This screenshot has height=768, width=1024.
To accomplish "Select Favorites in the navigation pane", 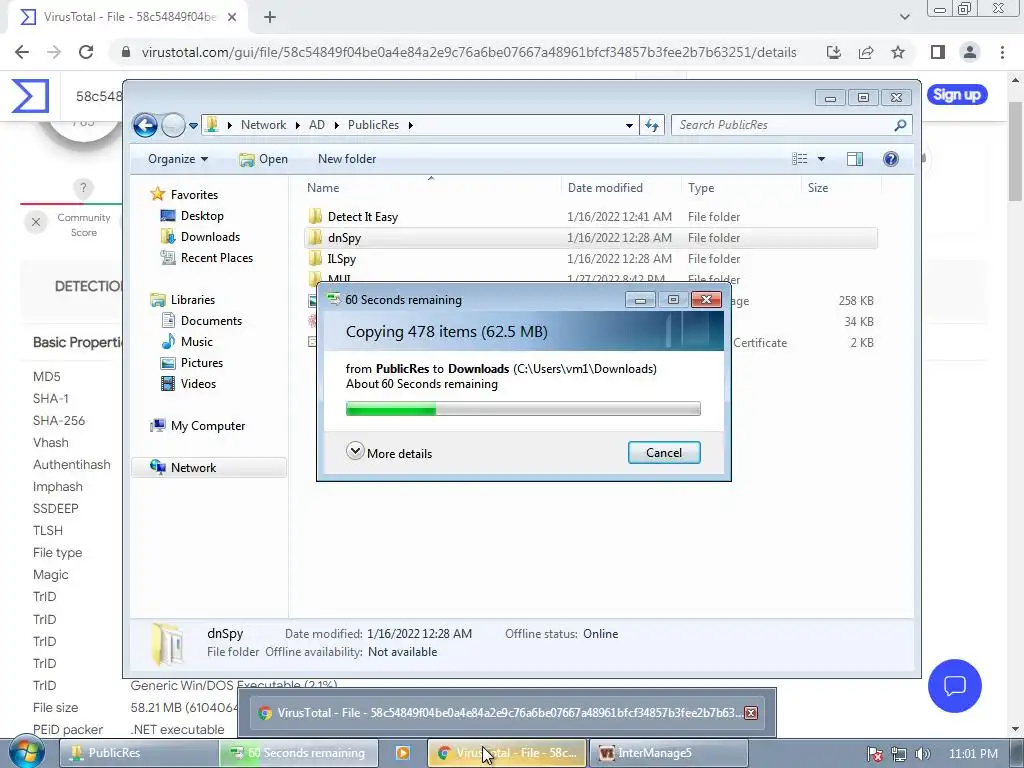I will pos(184,195).
